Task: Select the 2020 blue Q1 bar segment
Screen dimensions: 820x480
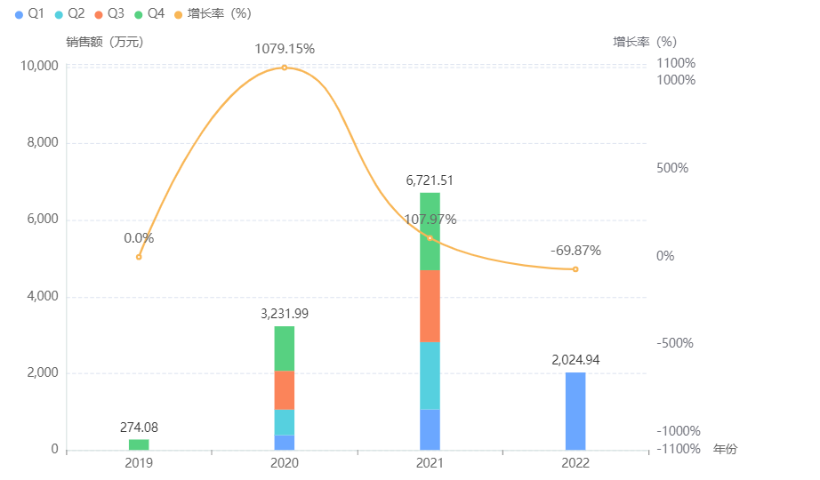Action: [284, 443]
